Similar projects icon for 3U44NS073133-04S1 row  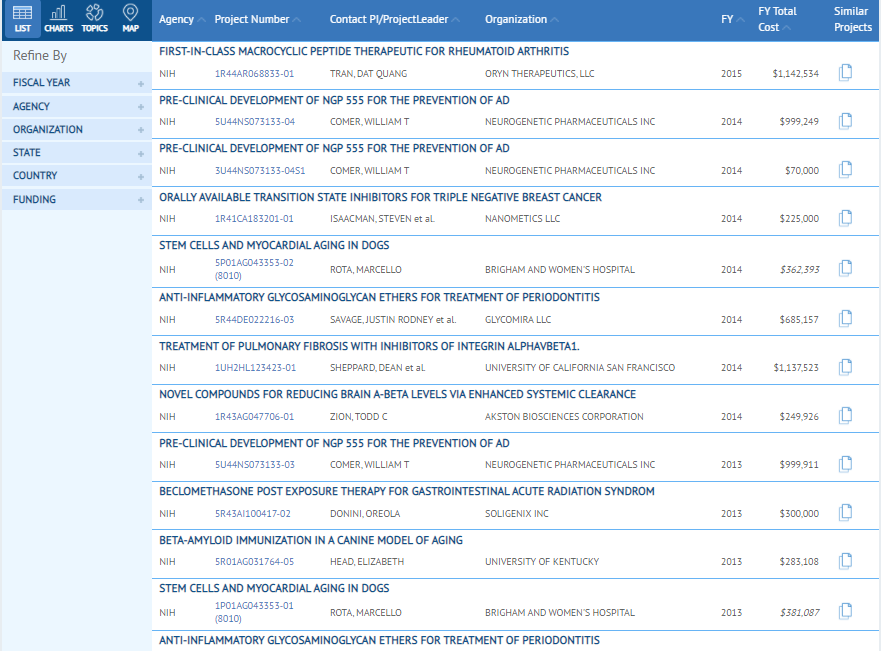[x=845, y=170]
